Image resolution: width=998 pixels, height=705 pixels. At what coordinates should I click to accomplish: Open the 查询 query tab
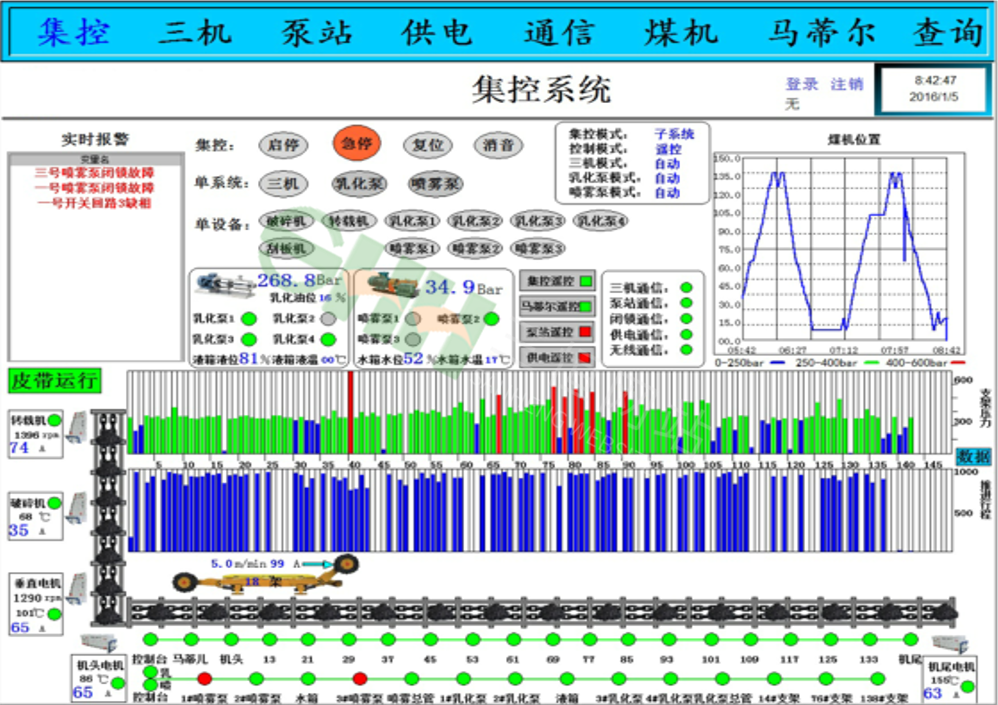pos(946,33)
